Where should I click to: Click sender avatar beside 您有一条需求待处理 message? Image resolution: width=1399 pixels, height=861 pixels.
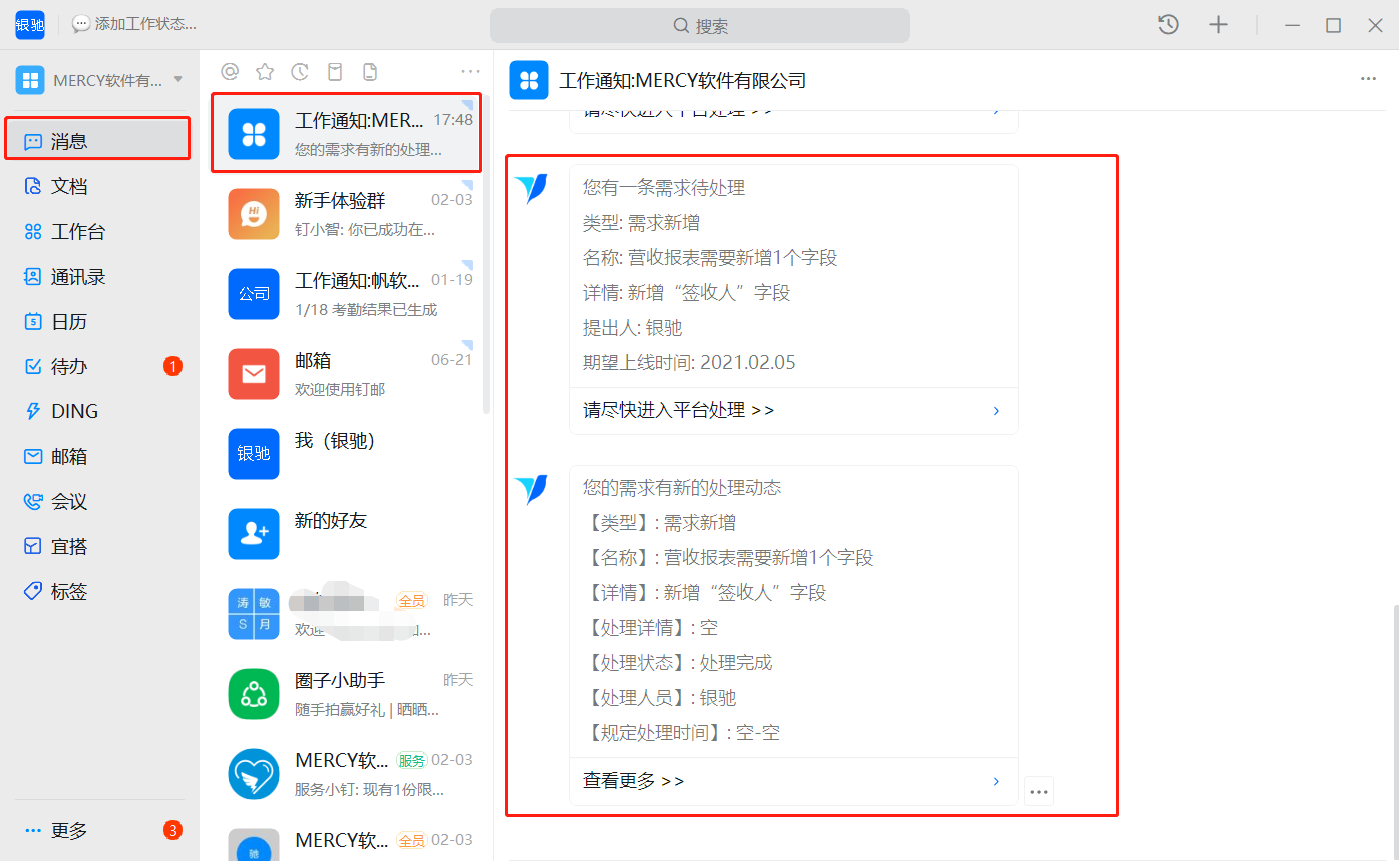531,189
